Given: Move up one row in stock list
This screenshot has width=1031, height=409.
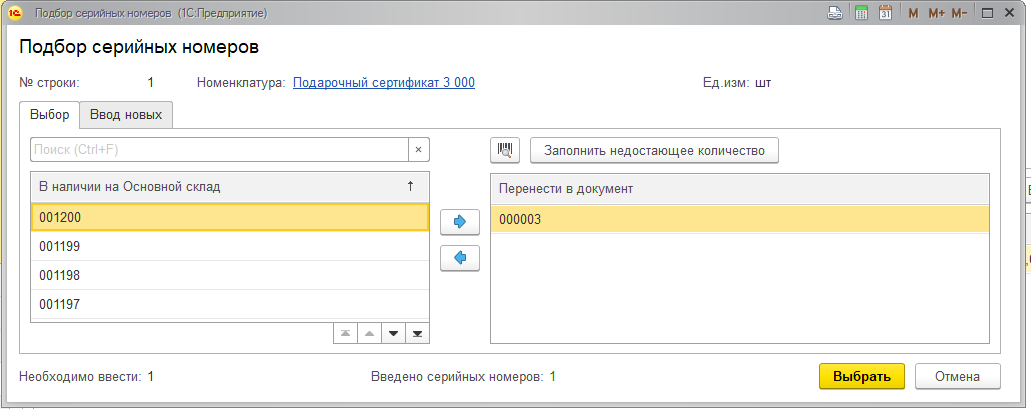Looking at the screenshot, I should pos(370,333).
